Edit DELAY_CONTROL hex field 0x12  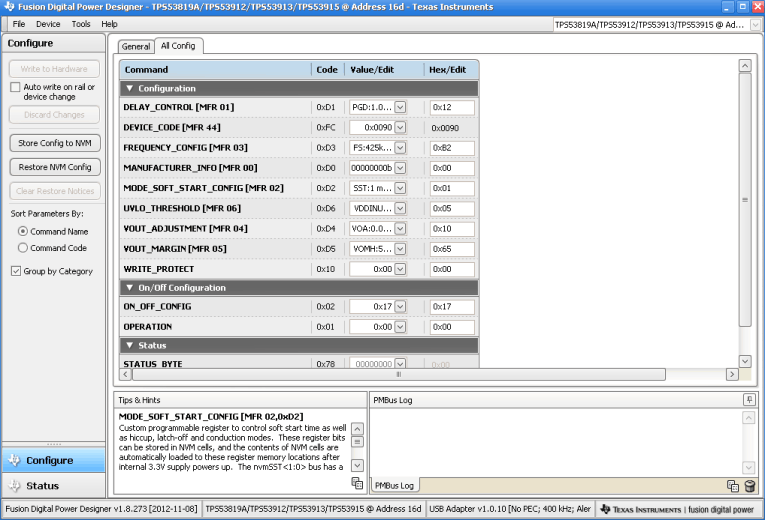[x=452, y=107]
